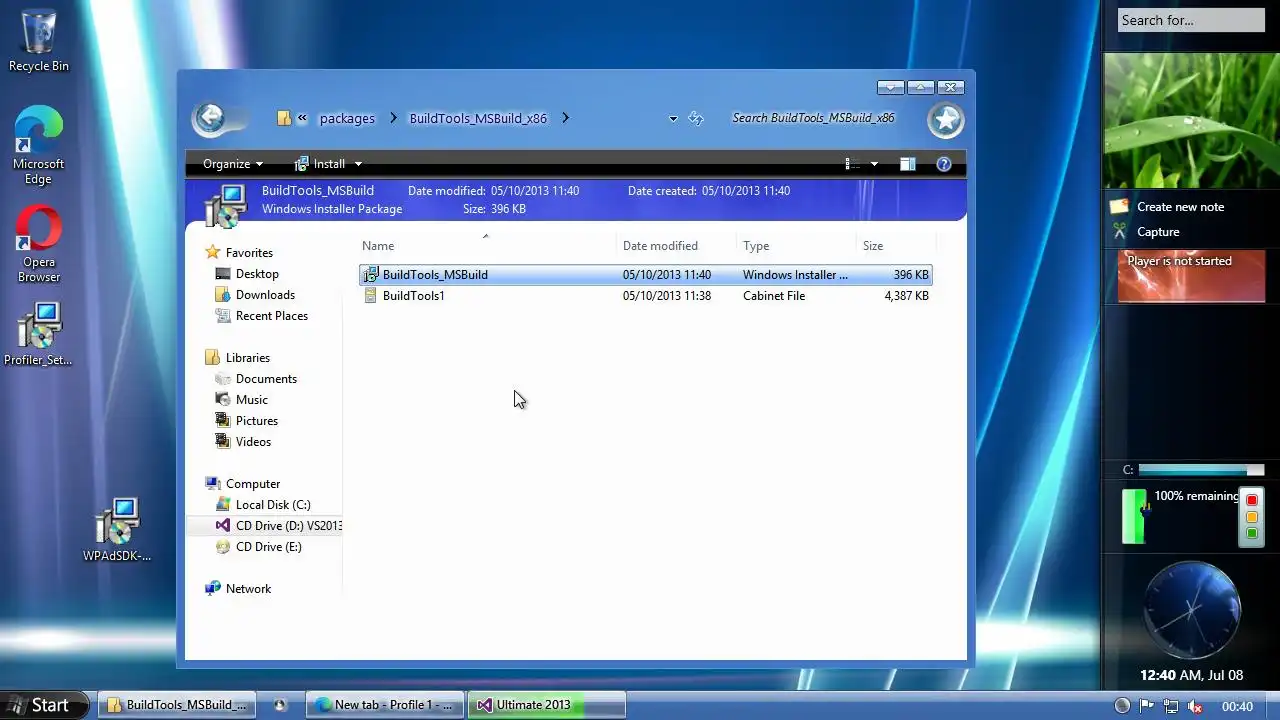Sort by the Size column header
This screenshot has height=720, width=1280.
[x=896, y=246]
